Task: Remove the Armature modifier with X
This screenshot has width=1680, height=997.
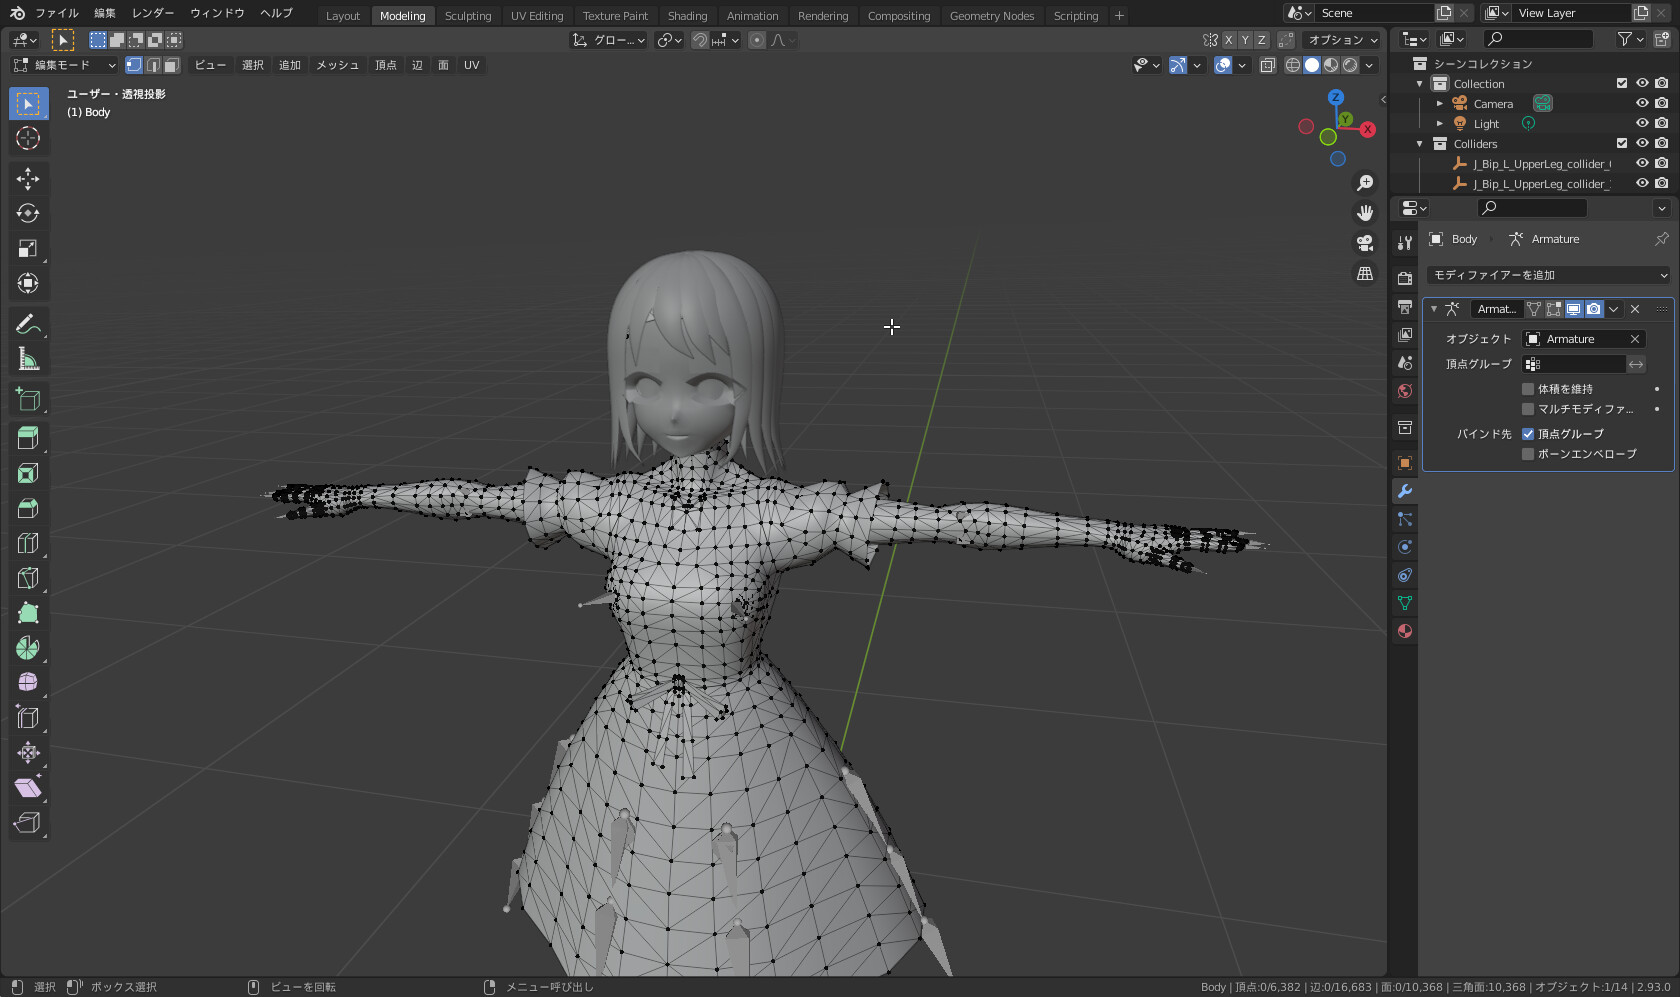Action: 1635,309
